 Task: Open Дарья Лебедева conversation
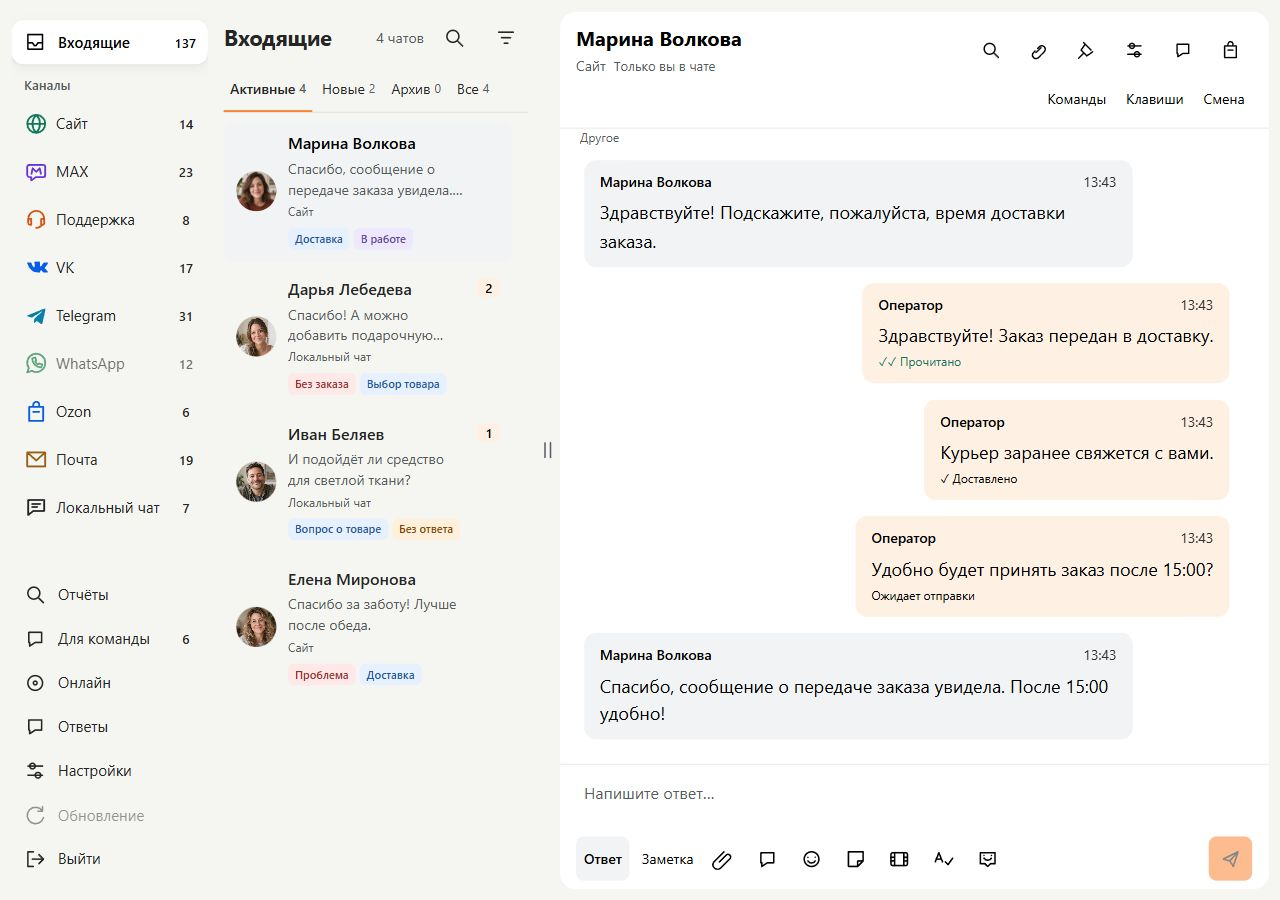(x=368, y=337)
